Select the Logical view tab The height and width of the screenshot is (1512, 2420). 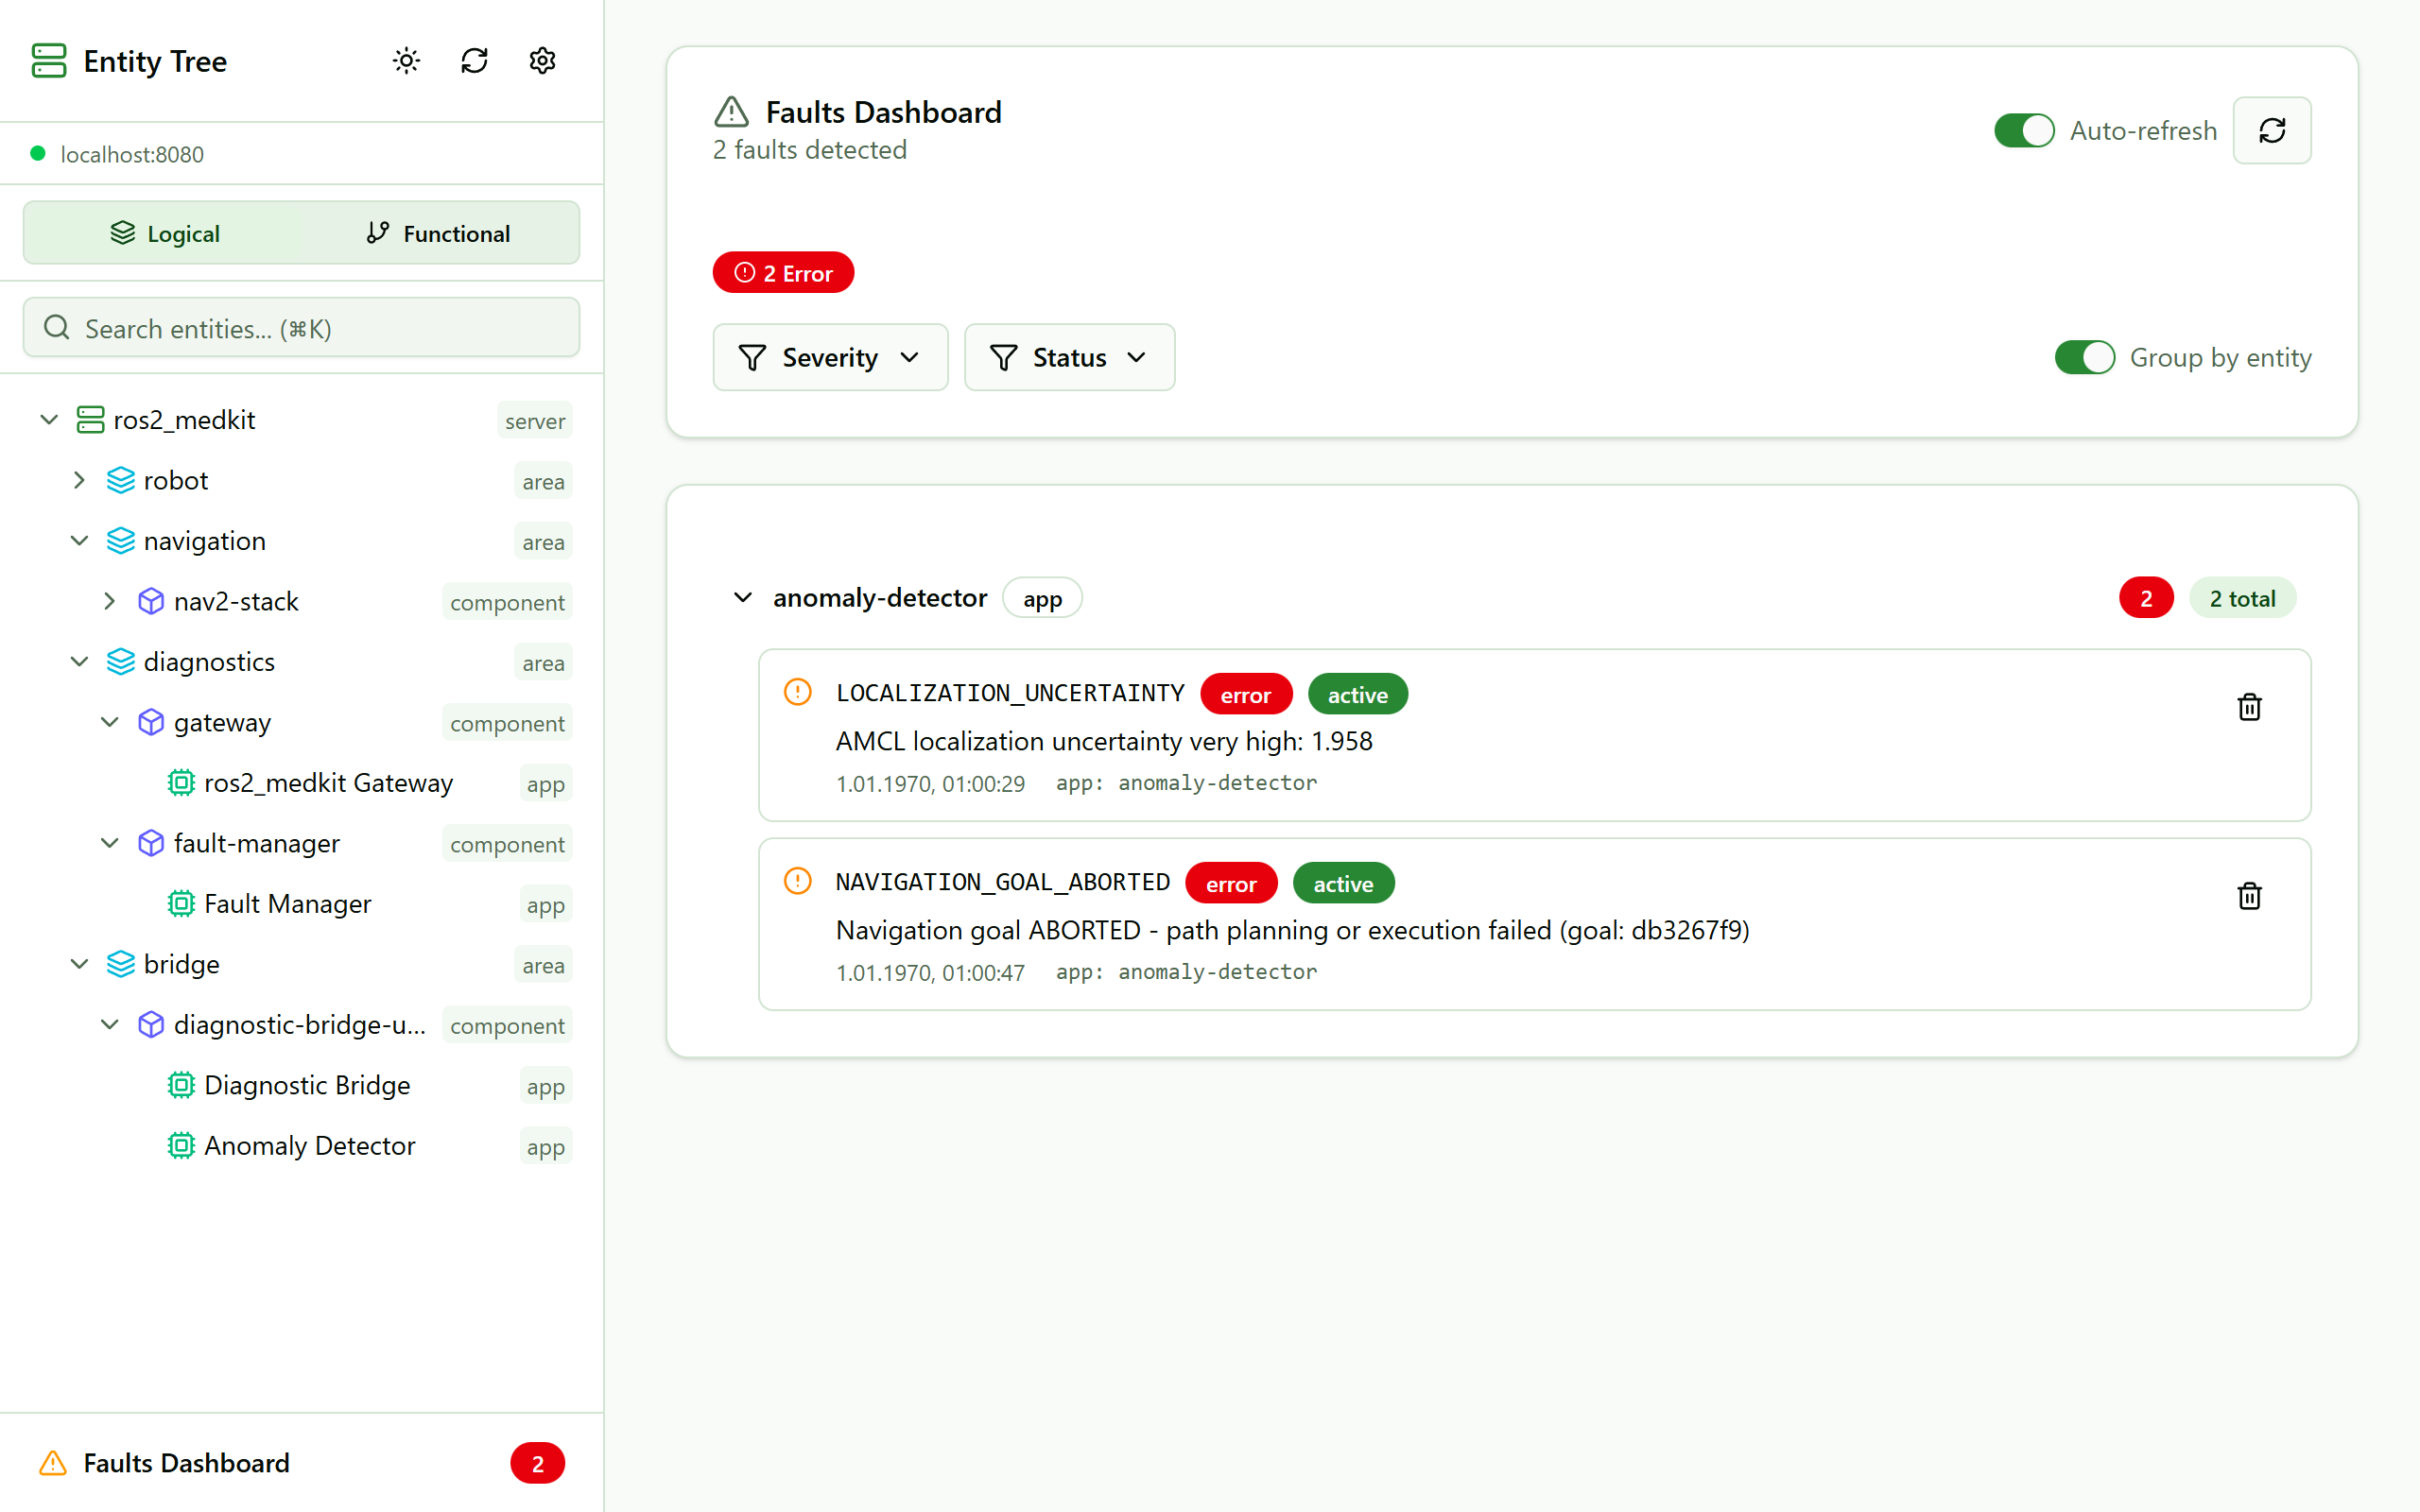click(165, 233)
